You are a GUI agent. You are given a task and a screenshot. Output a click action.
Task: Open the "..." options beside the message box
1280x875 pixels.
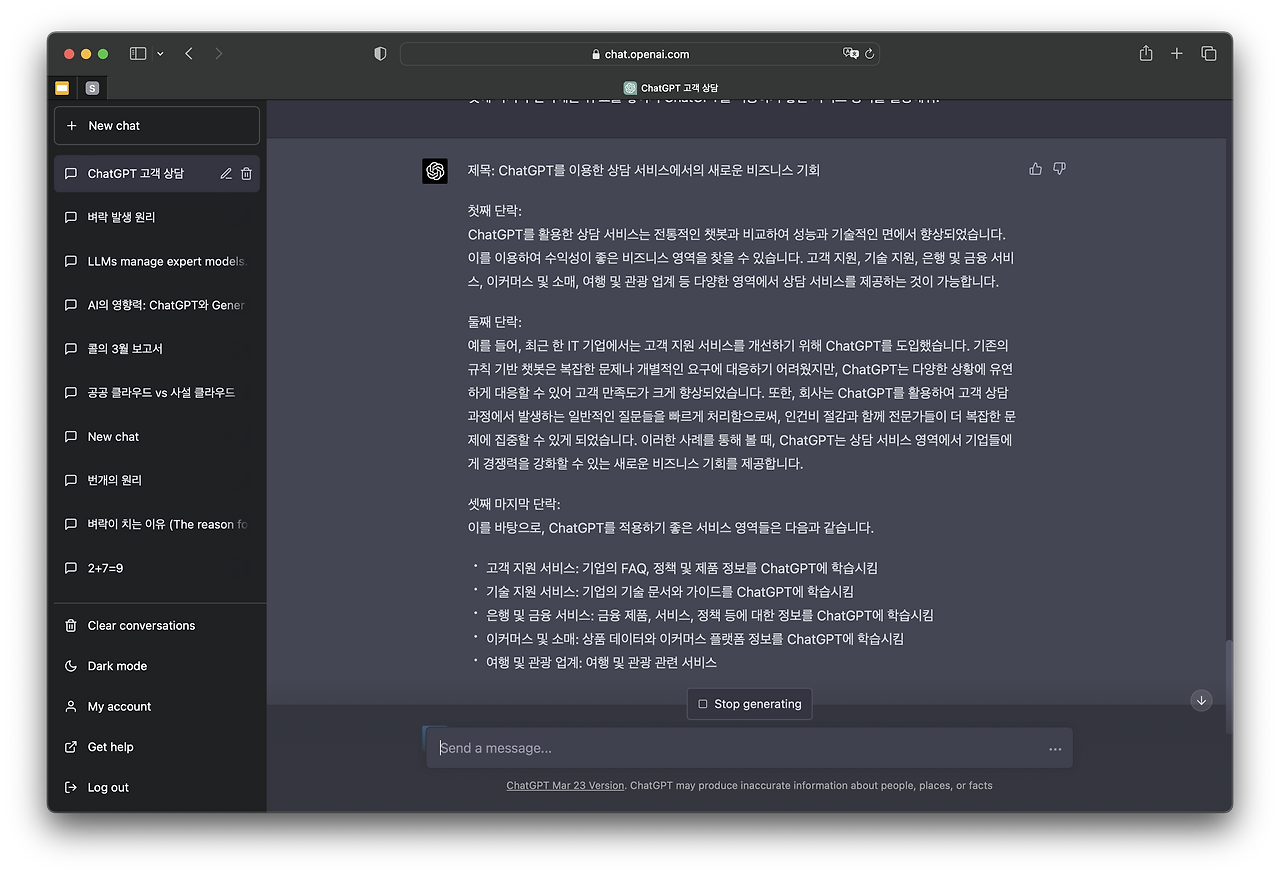click(x=1055, y=748)
